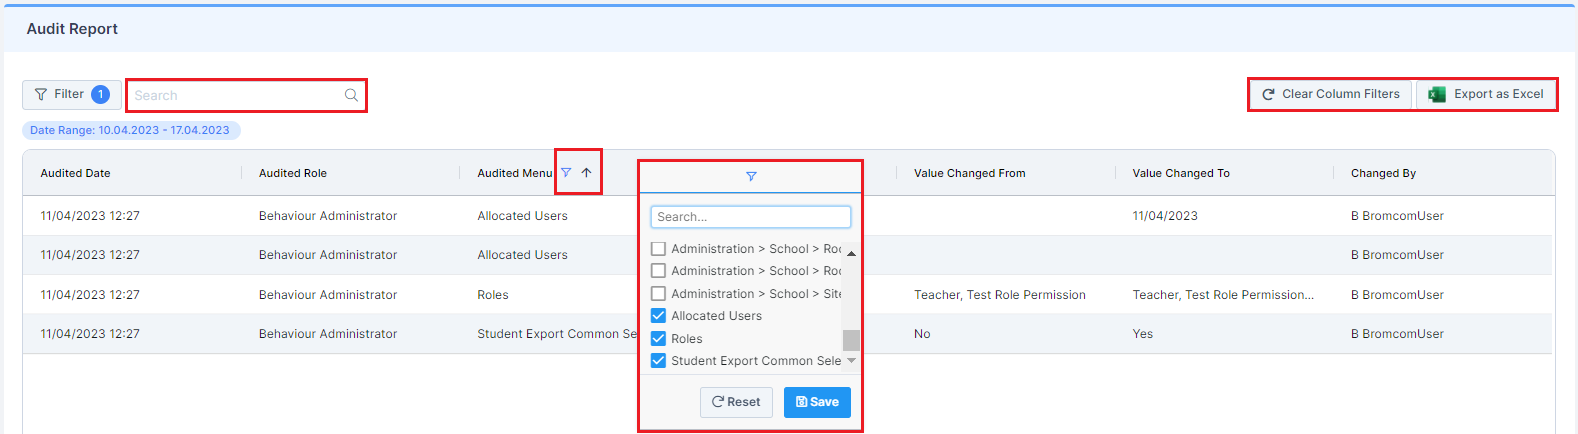Screen dimensions: 1578x434
Task: Click the refresh icon in Clear Column Filters
Action: click(1268, 94)
